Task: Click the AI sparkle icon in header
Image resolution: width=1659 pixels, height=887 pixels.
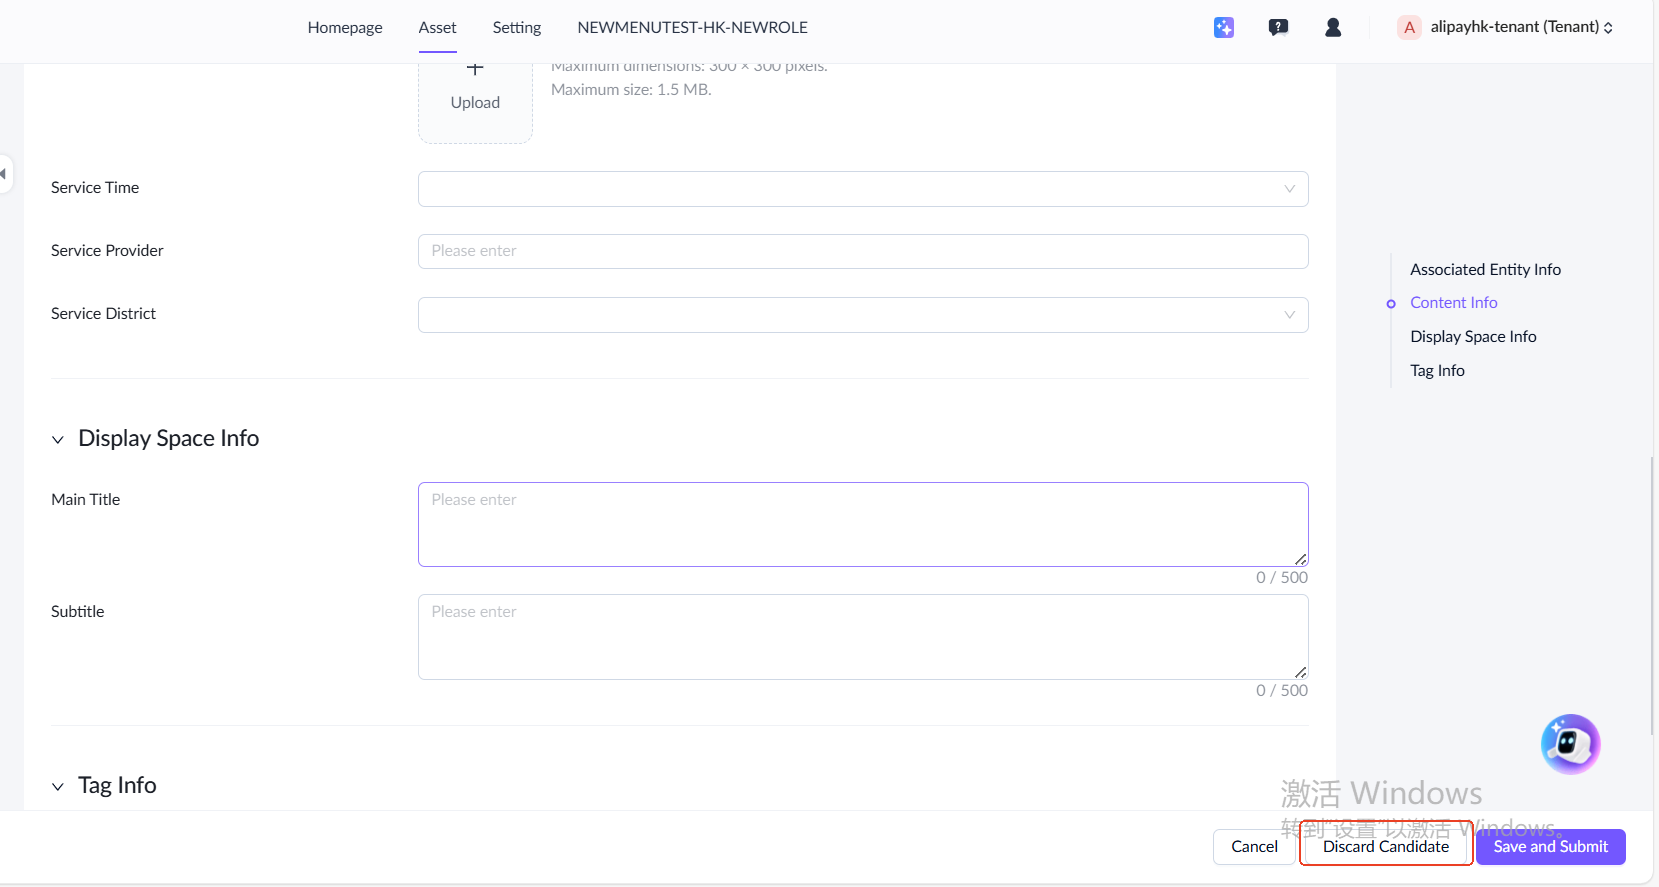Action: [x=1223, y=28]
